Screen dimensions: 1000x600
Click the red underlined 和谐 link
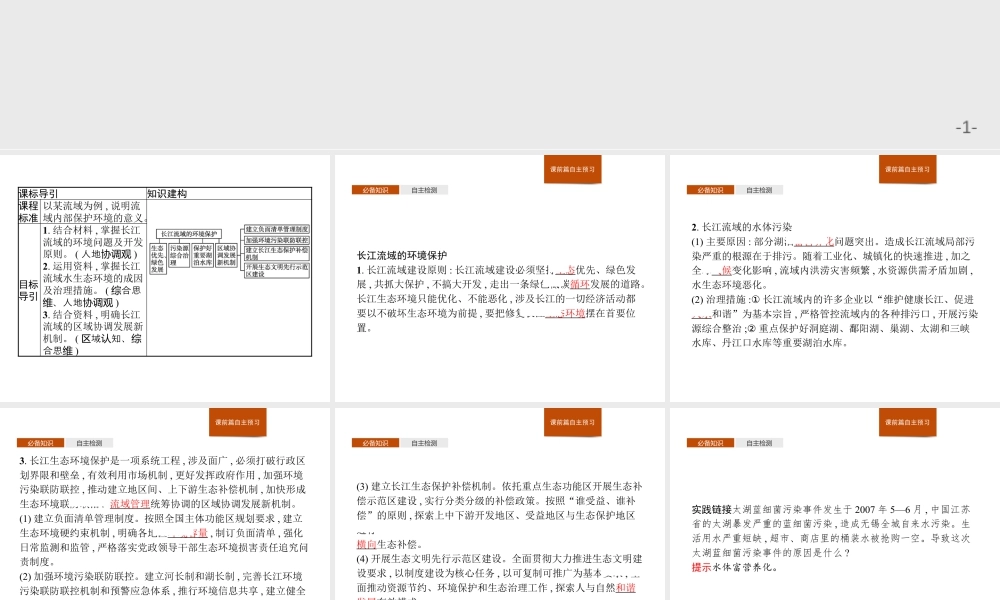click(x=625, y=588)
